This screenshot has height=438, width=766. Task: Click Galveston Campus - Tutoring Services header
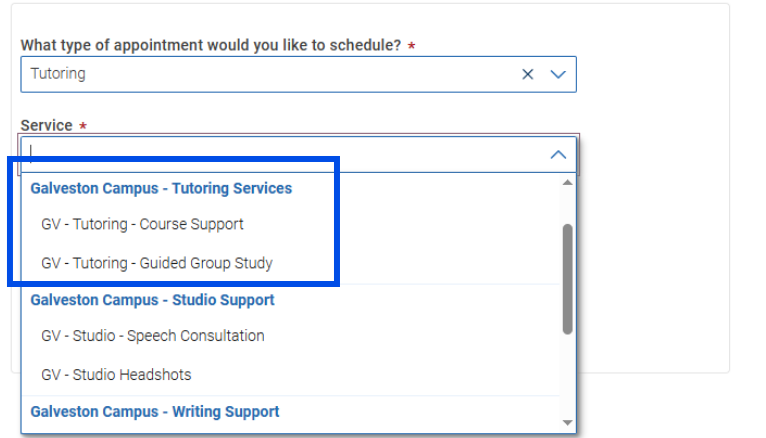click(x=161, y=188)
